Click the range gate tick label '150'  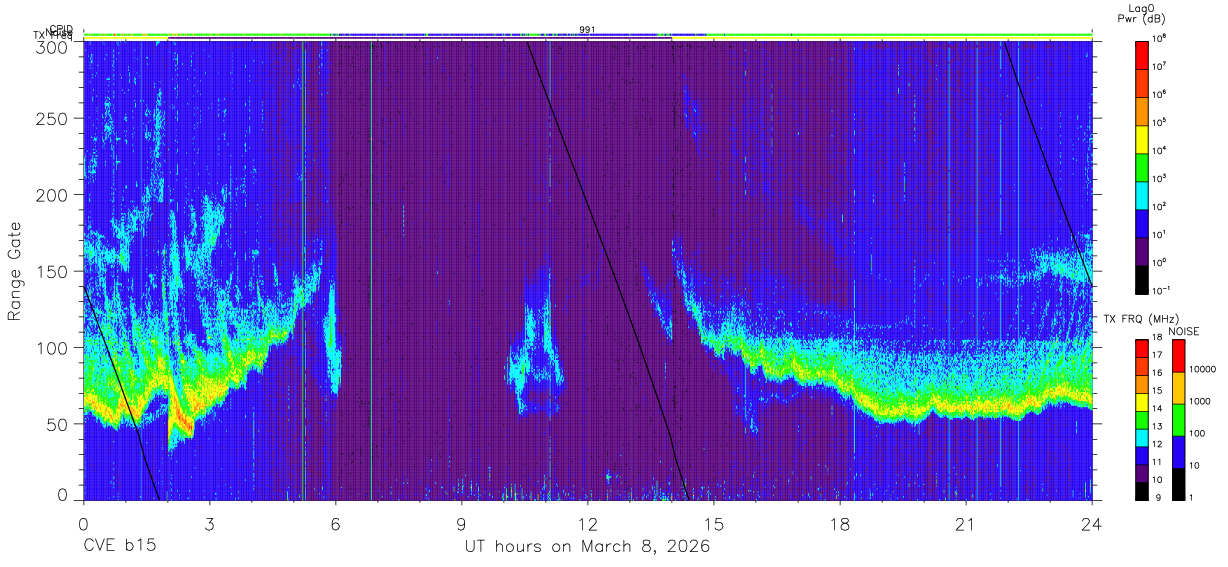[x=54, y=271]
